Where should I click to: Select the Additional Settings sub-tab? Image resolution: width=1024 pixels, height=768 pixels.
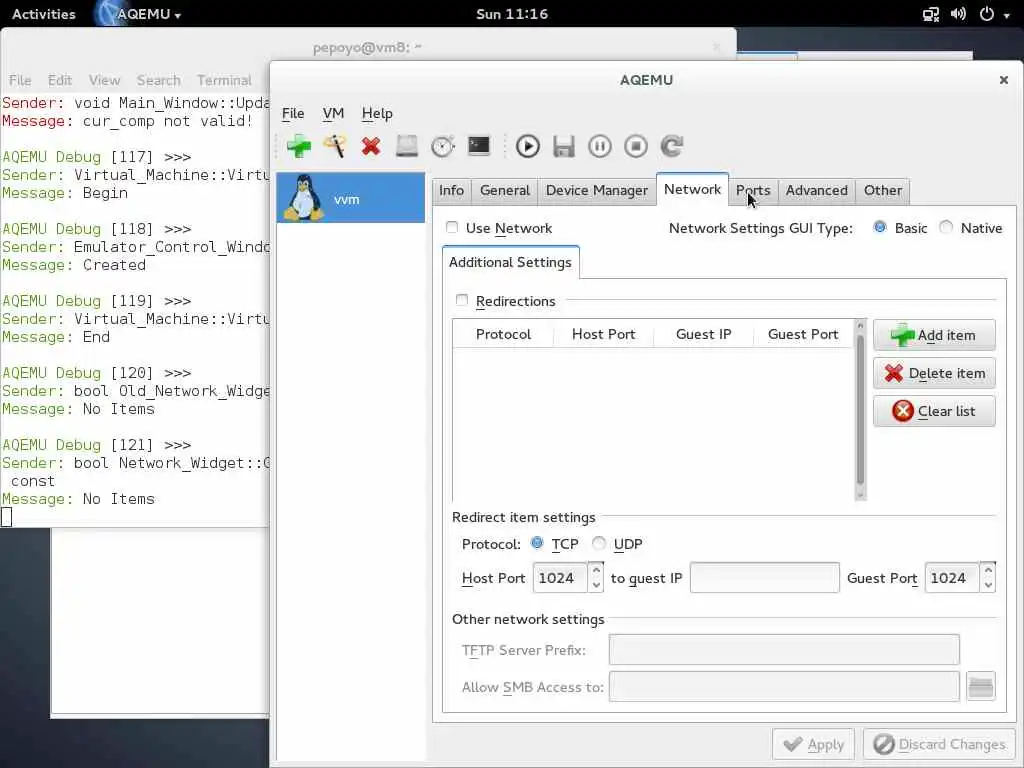(x=510, y=263)
